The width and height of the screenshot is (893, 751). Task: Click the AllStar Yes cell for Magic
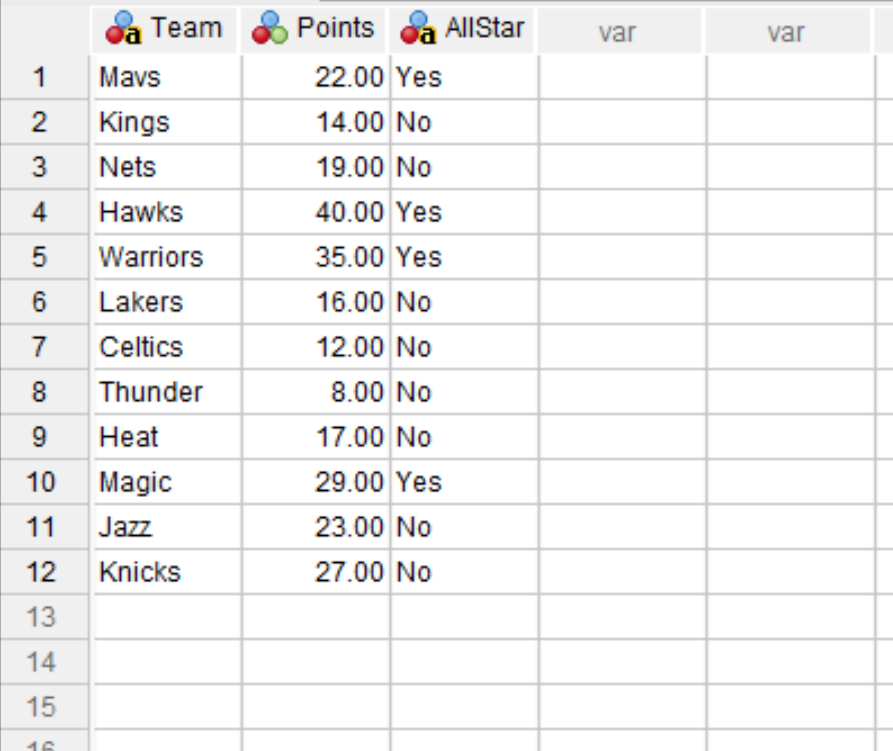465,482
